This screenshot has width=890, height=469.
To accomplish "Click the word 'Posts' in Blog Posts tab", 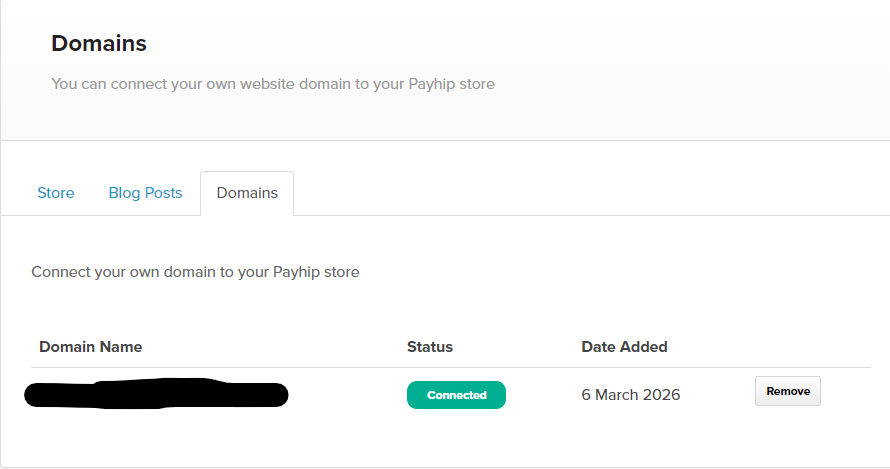I will [x=163, y=193].
